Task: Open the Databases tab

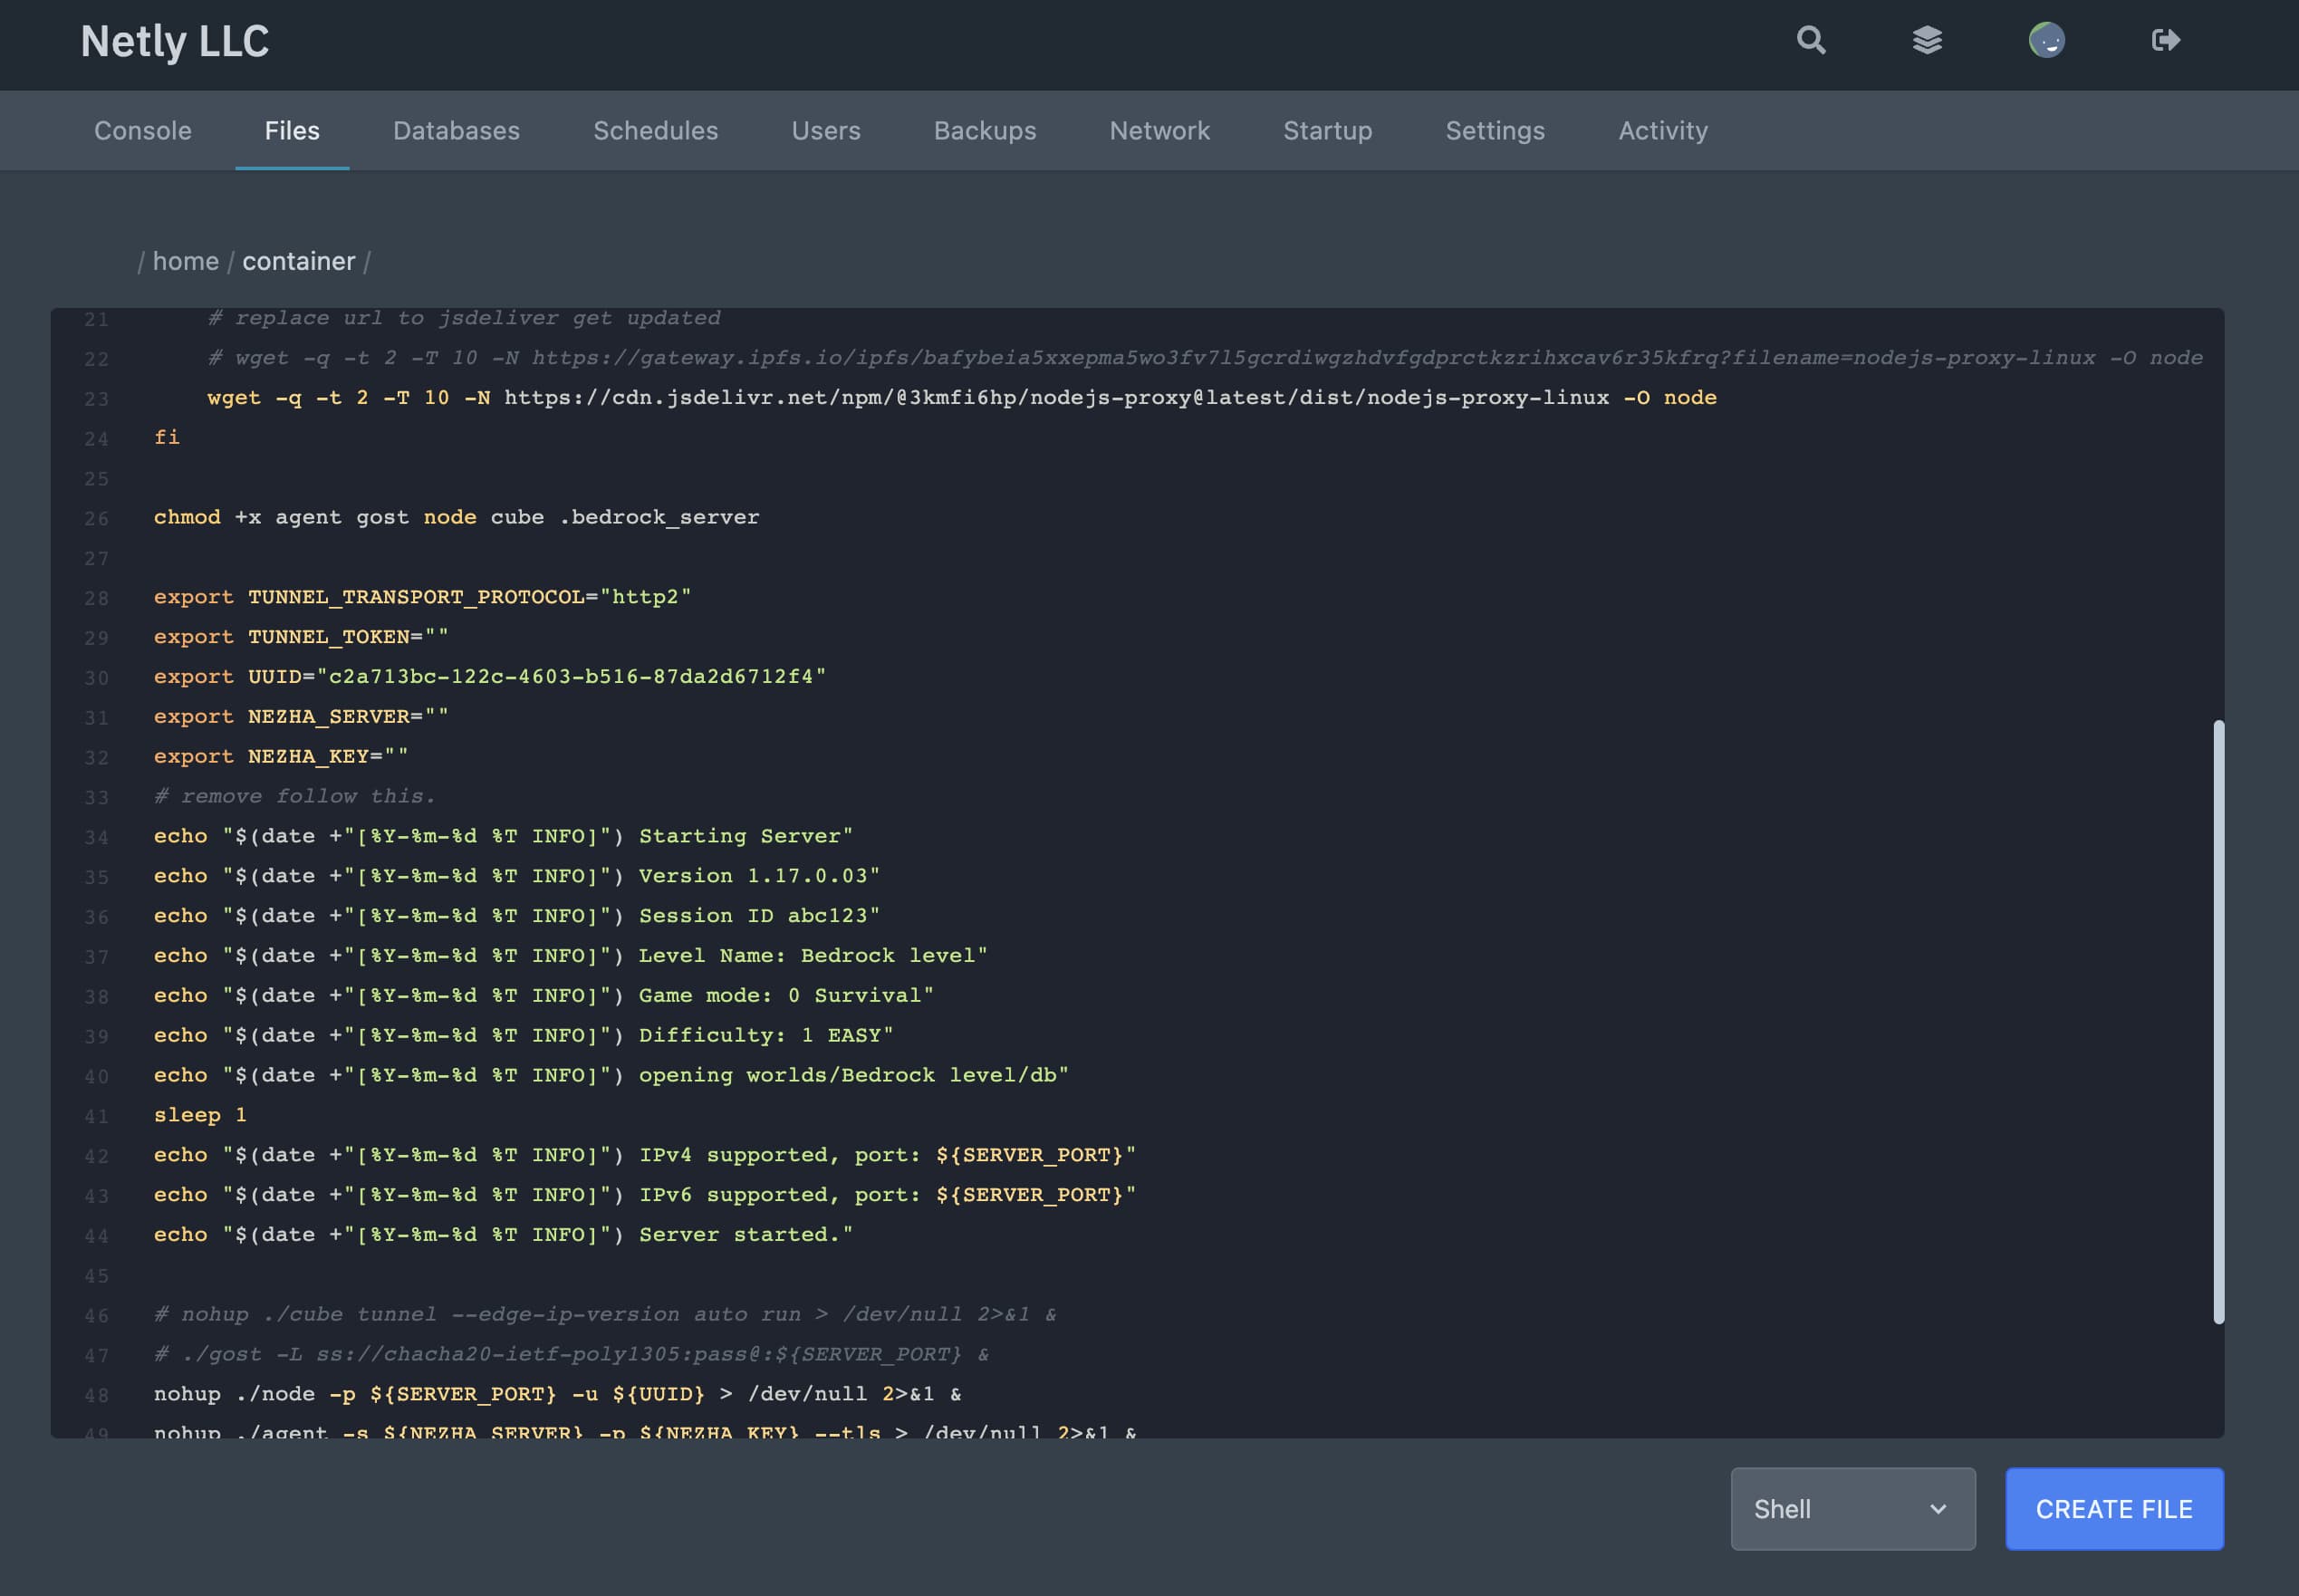Action: tap(456, 131)
